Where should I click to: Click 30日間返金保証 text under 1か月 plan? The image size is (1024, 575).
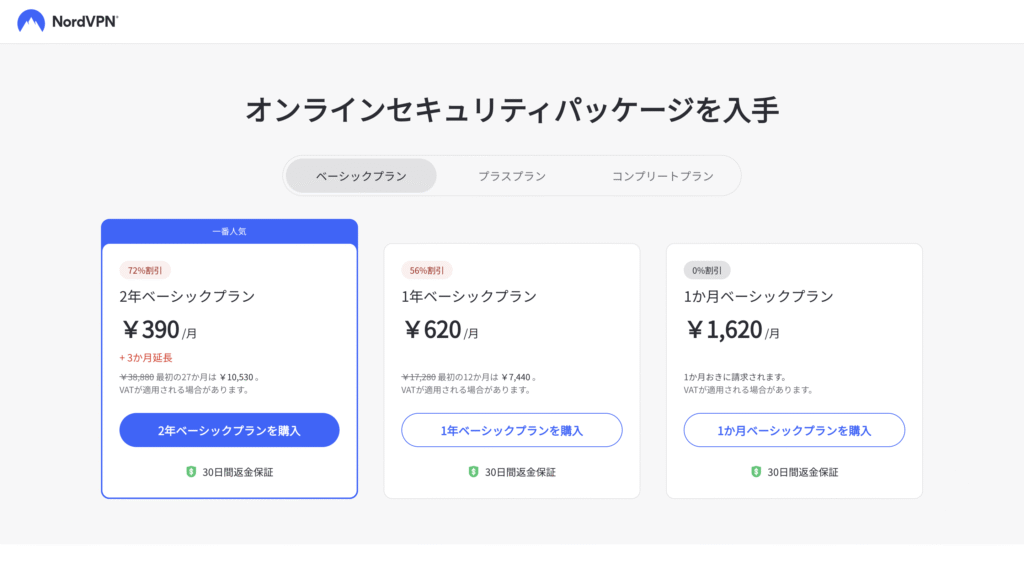[x=803, y=472]
